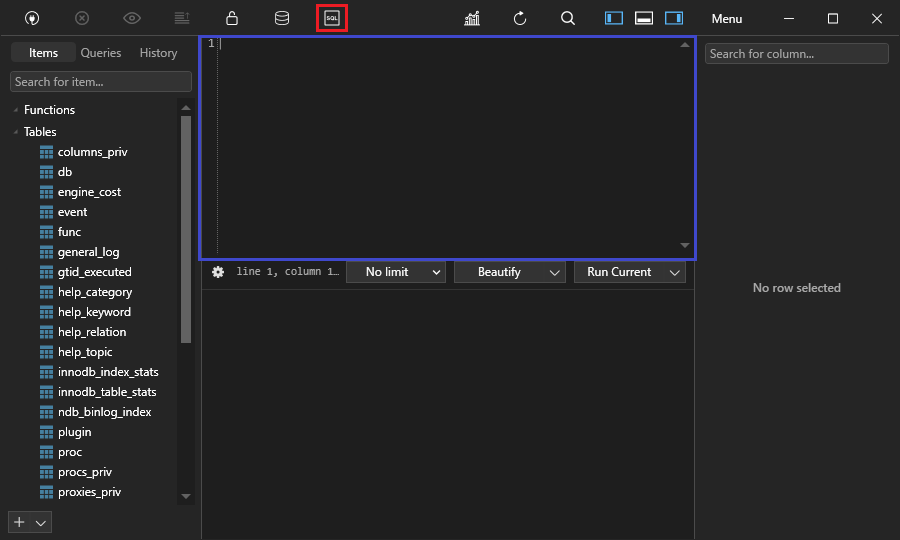Click the Run Current button
The width and height of the screenshot is (900, 540).
pyautogui.click(x=619, y=272)
